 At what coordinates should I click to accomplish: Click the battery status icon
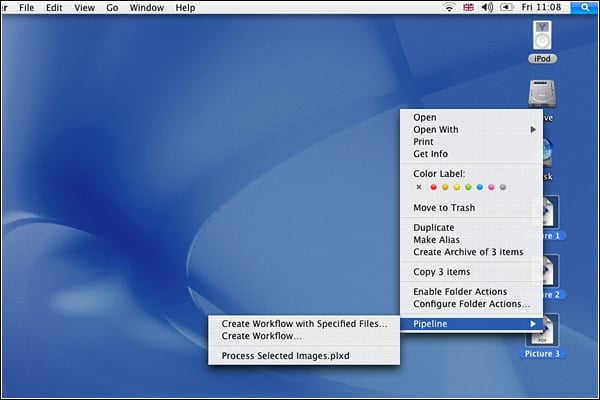tap(506, 7)
